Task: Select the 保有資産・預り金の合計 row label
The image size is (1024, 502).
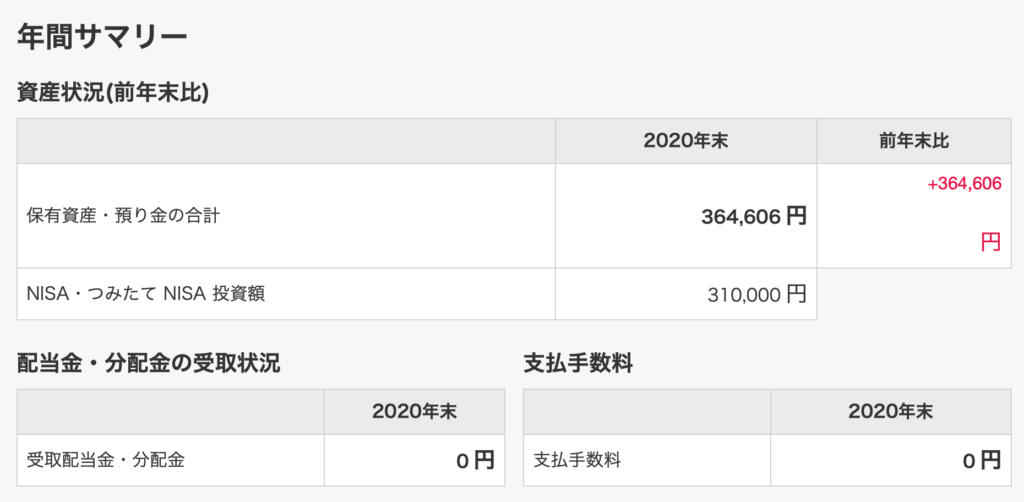Action: click(123, 215)
